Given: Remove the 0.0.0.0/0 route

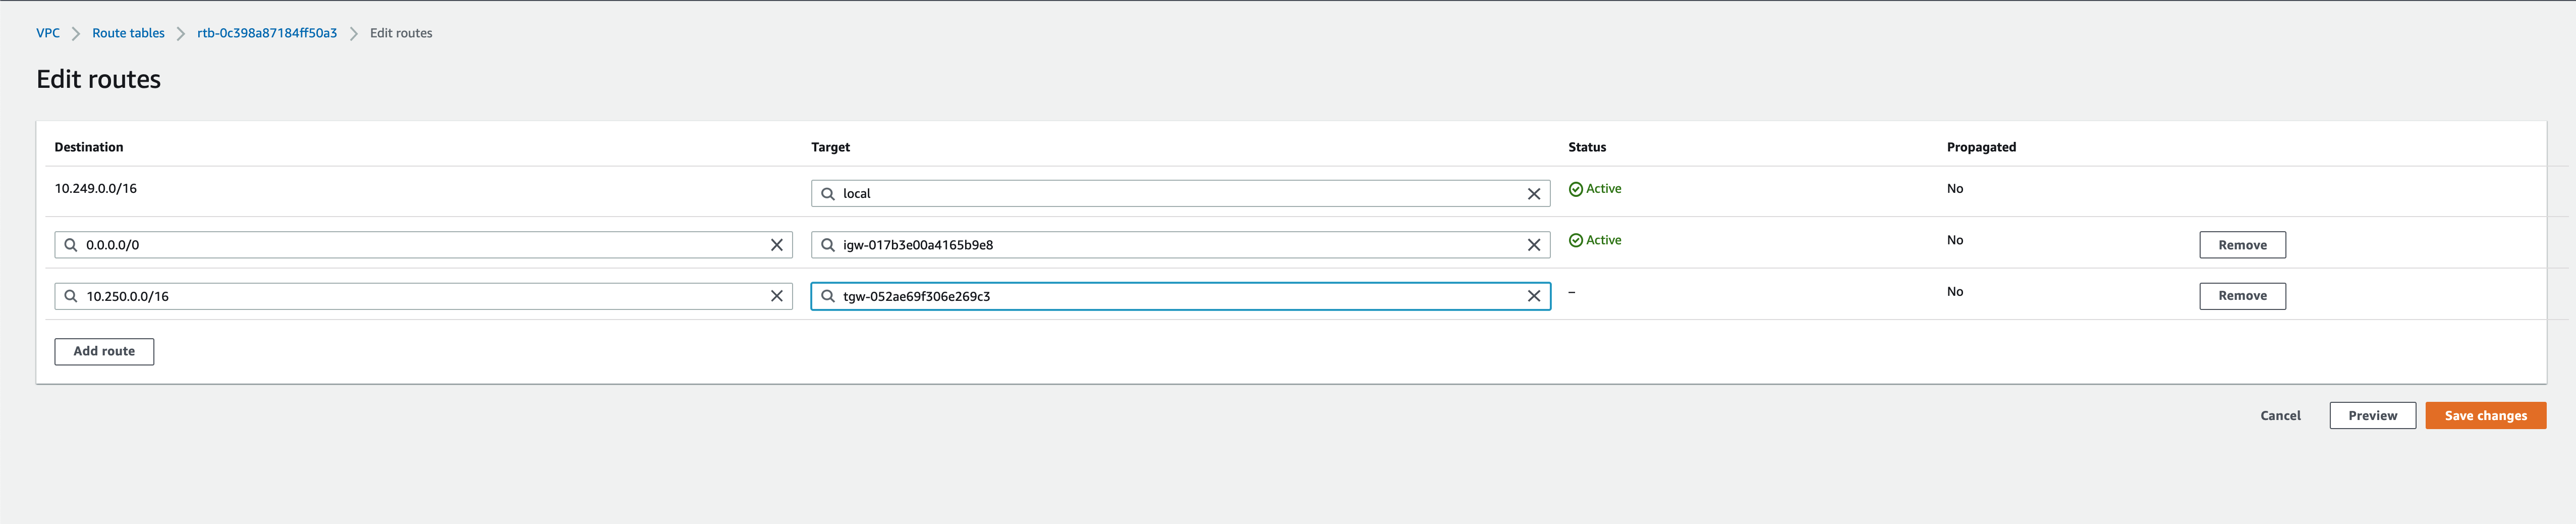Looking at the screenshot, I should pos(2241,245).
